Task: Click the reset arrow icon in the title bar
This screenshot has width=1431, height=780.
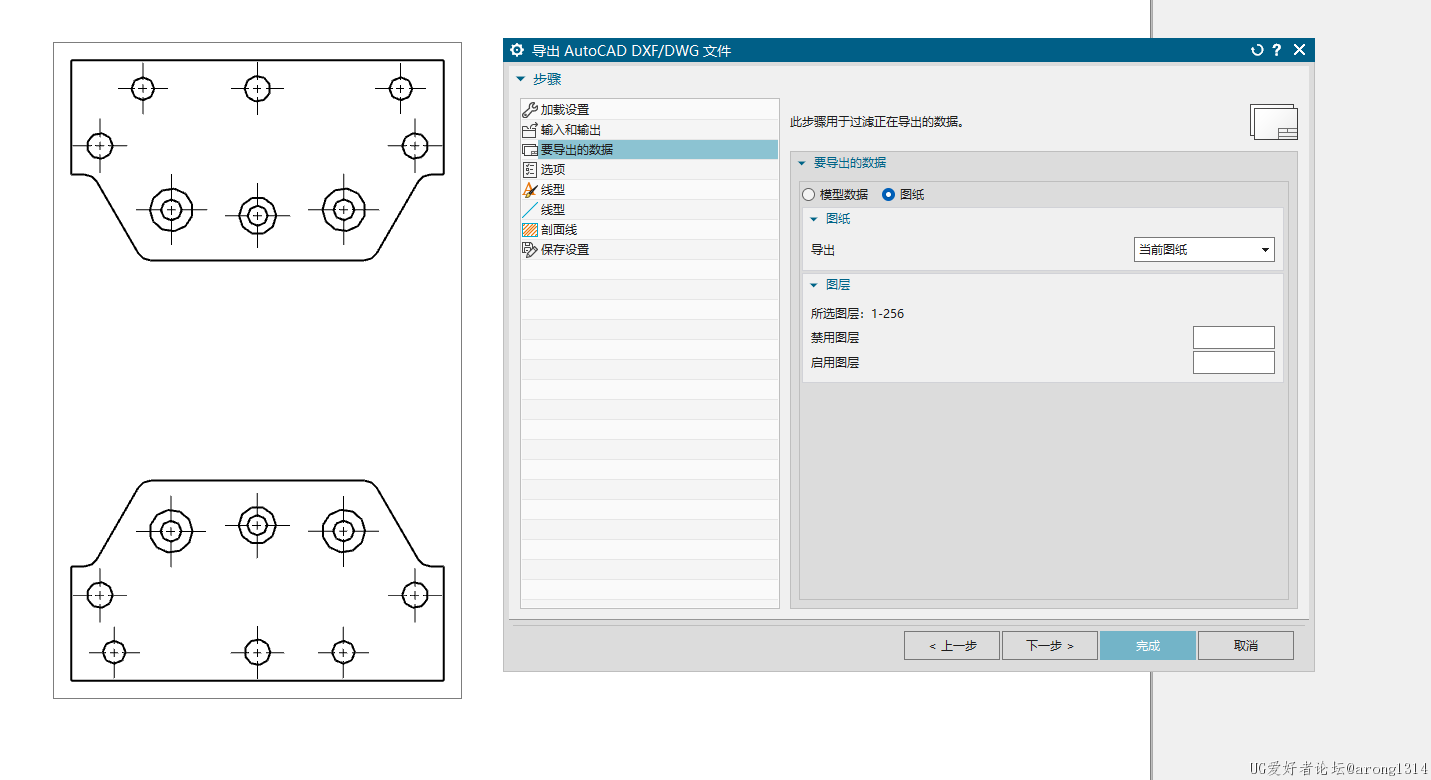Action: [x=1257, y=50]
